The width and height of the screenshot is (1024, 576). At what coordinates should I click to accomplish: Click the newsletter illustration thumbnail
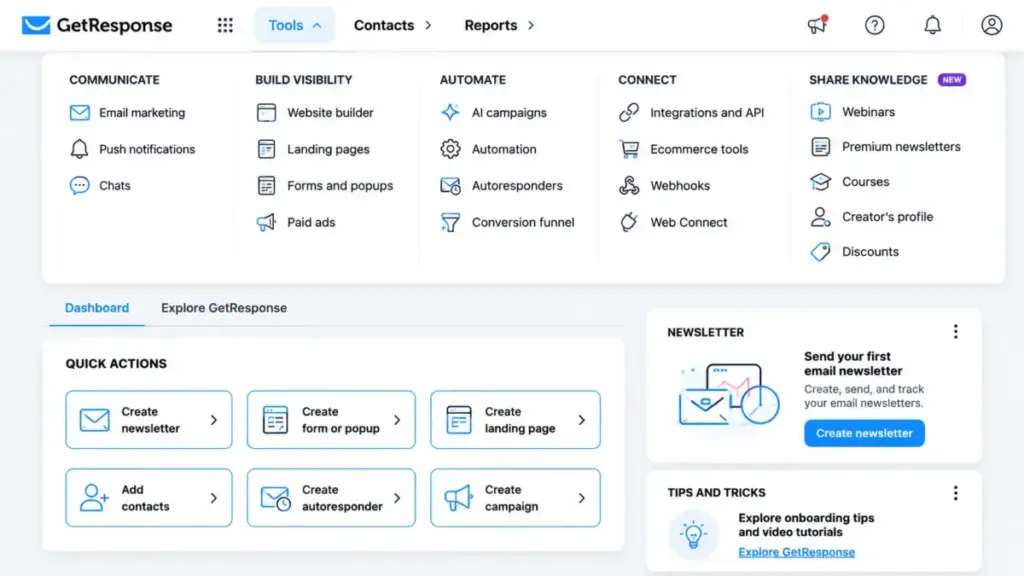(x=729, y=395)
